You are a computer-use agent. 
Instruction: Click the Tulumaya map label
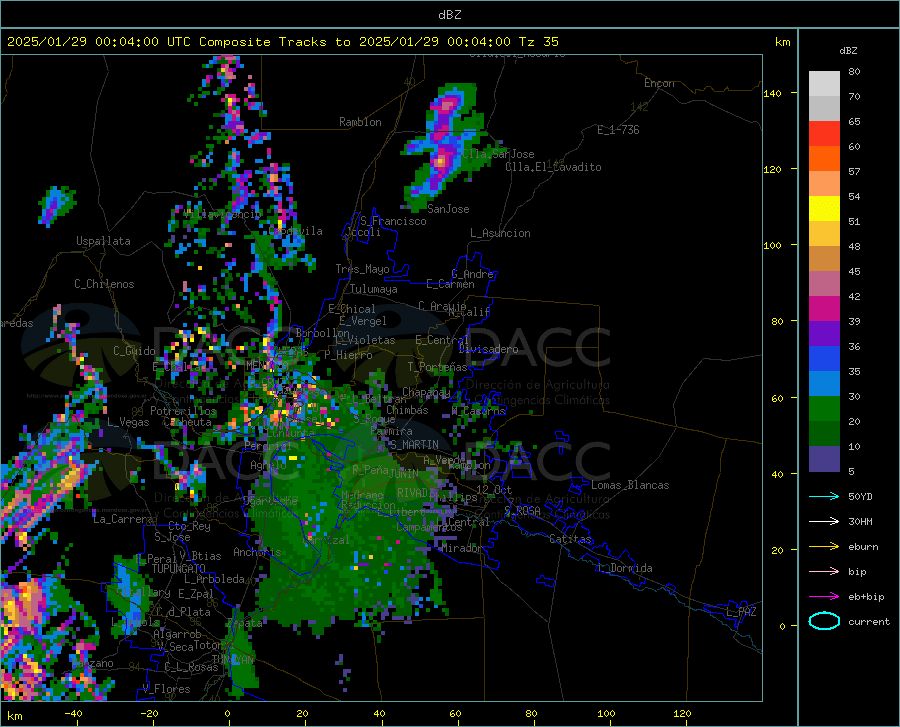pyautogui.click(x=374, y=289)
